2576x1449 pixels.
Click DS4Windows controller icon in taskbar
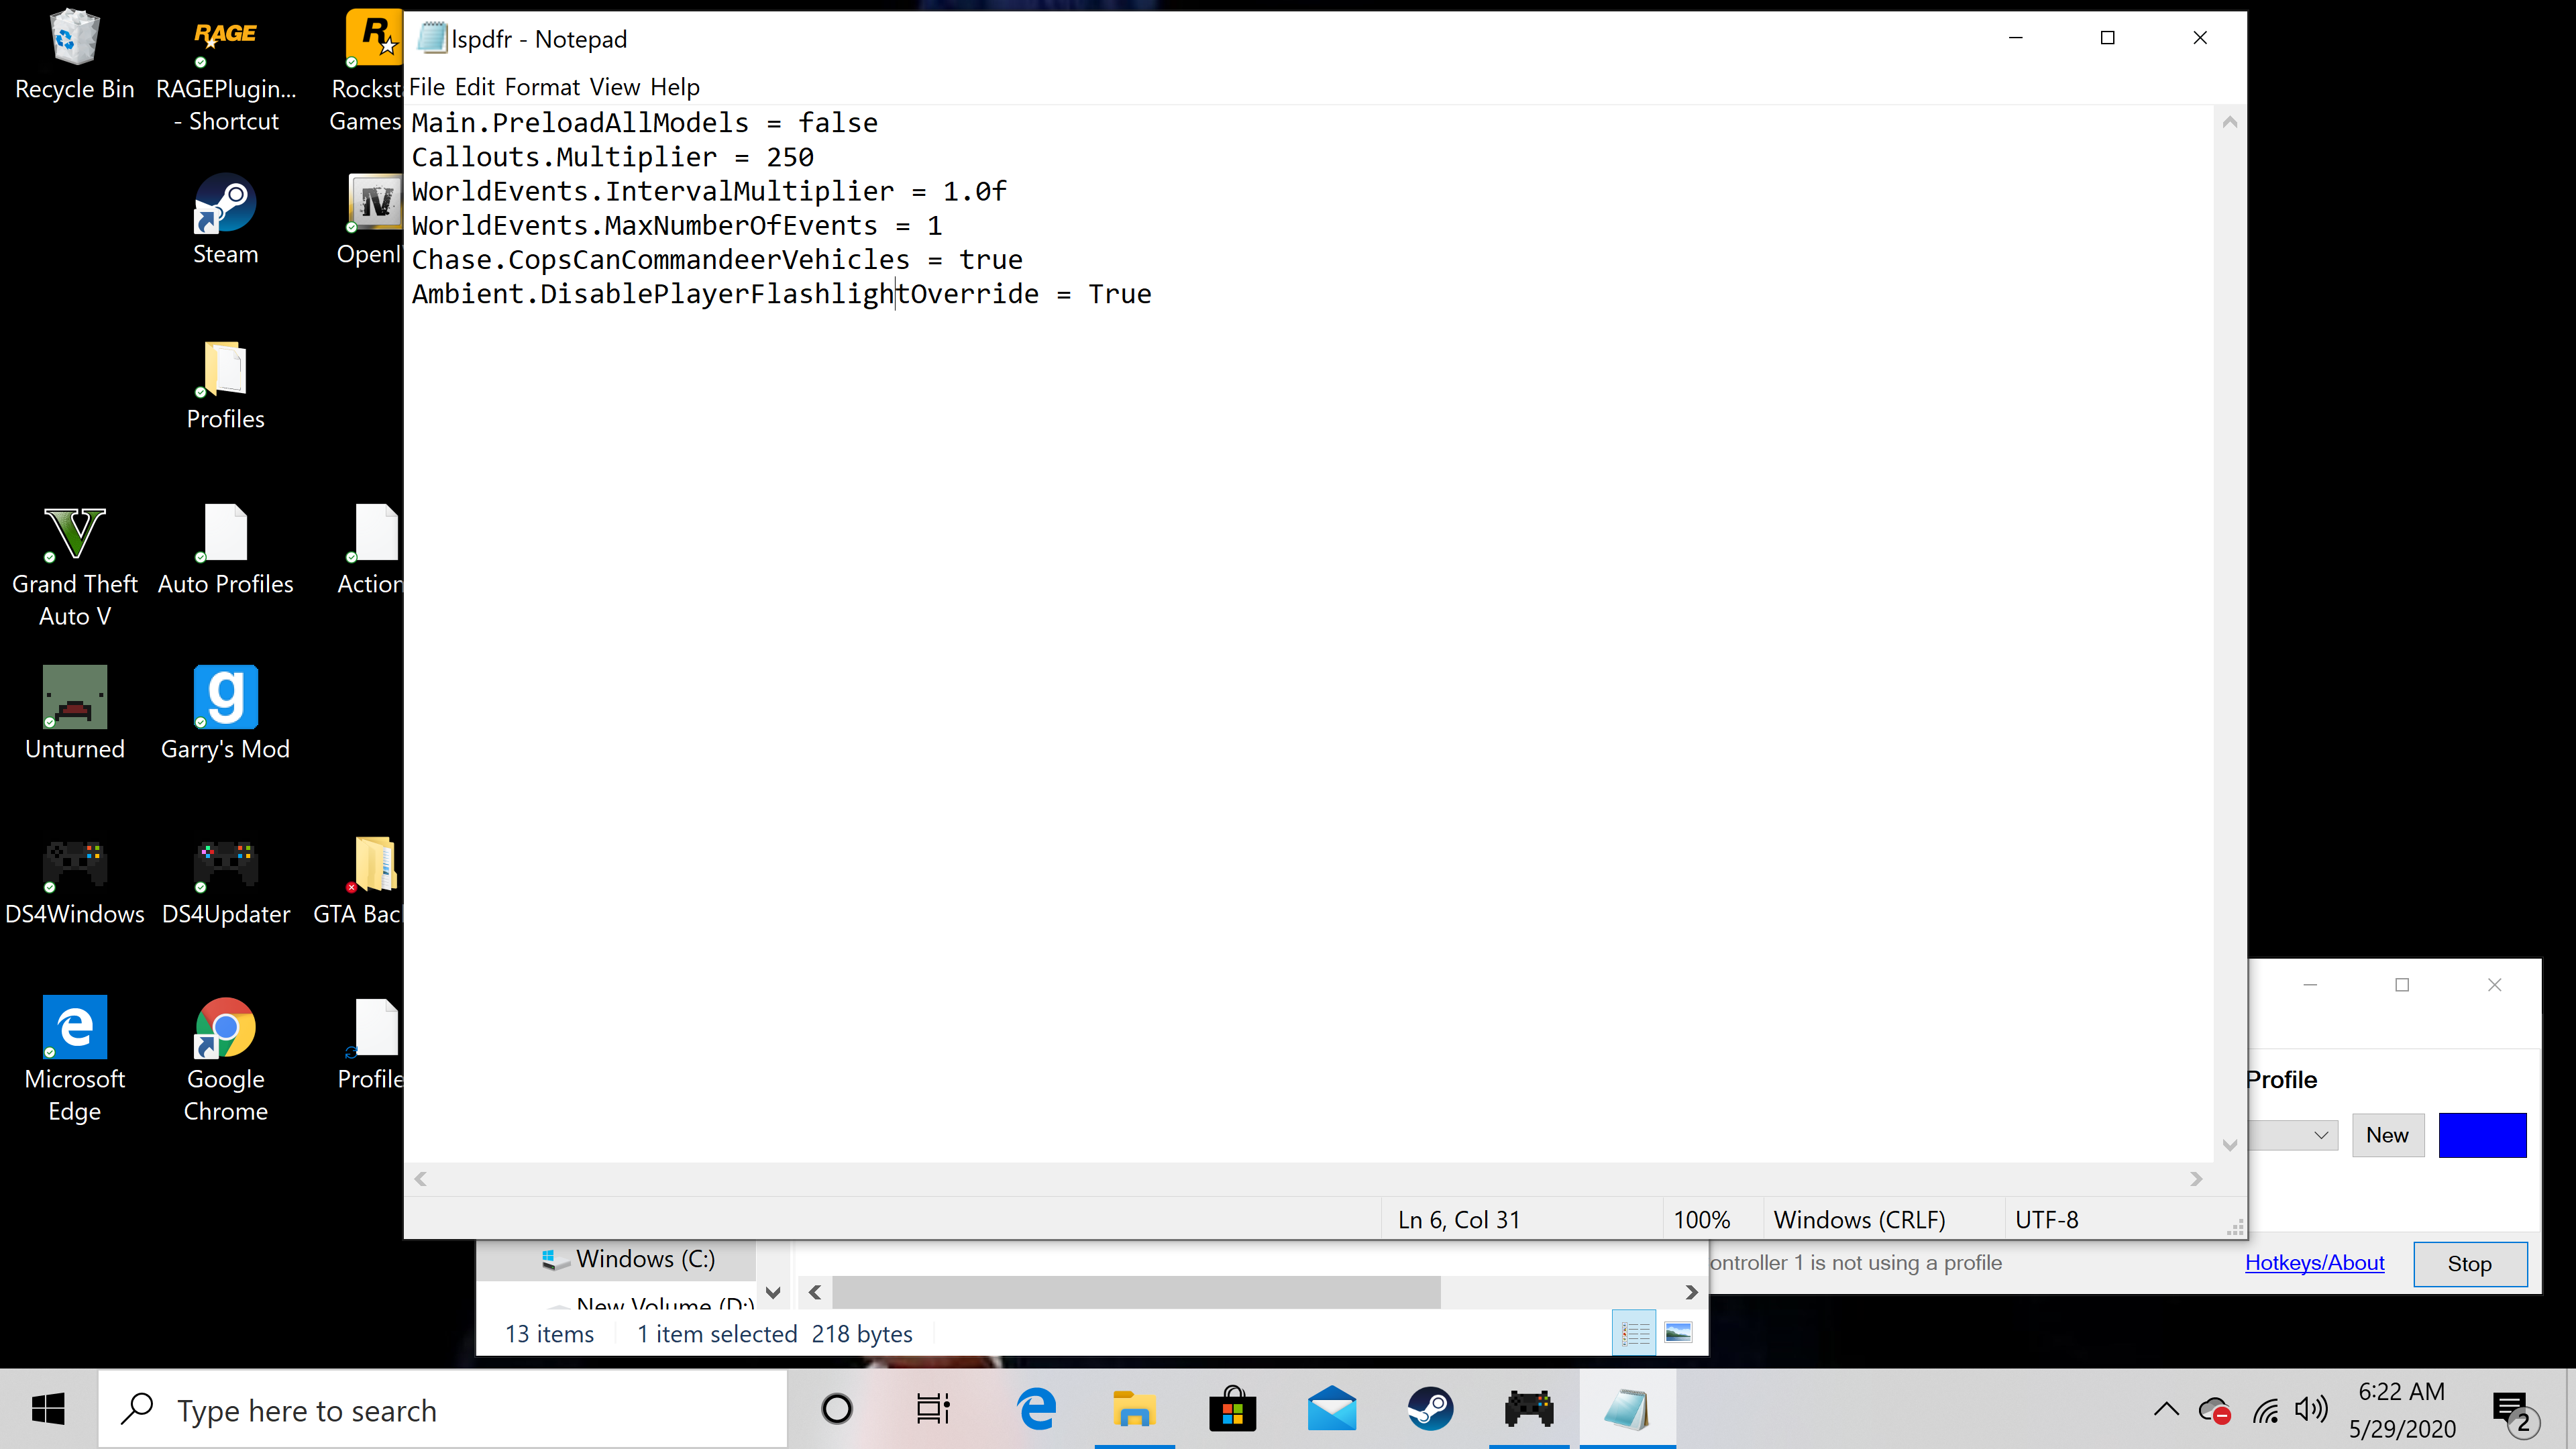click(x=1529, y=1410)
